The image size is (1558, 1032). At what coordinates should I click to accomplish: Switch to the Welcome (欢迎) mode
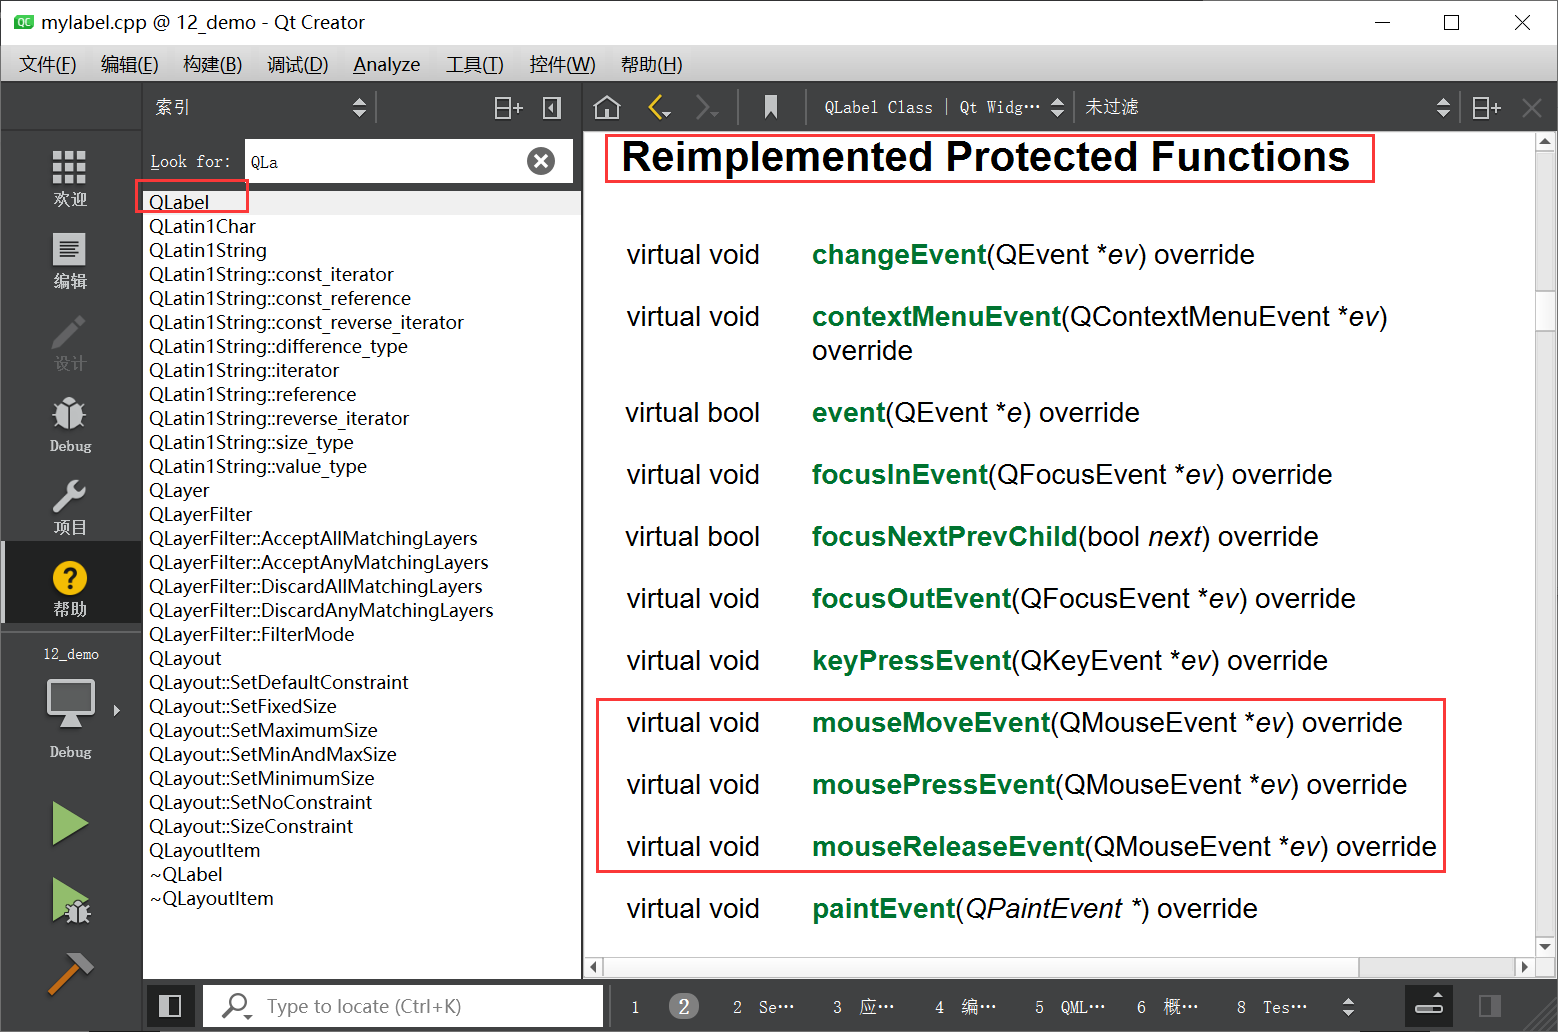pyautogui.click(x=70, y=177)
